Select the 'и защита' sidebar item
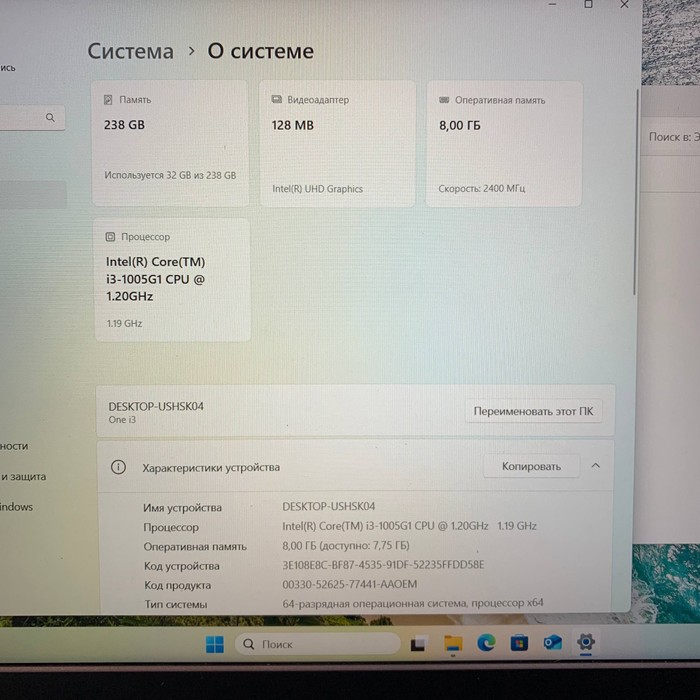This screenshot has height=700, width=700. [23, 476]
